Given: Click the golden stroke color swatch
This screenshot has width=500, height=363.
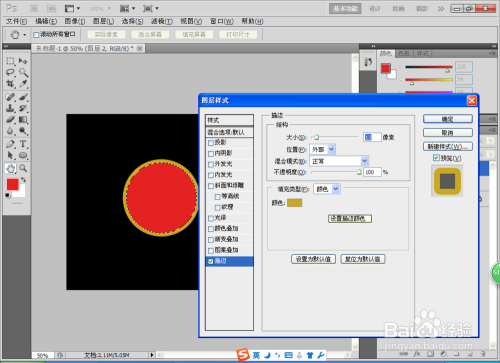Looking at the screenshot, I should coord(295,203).
